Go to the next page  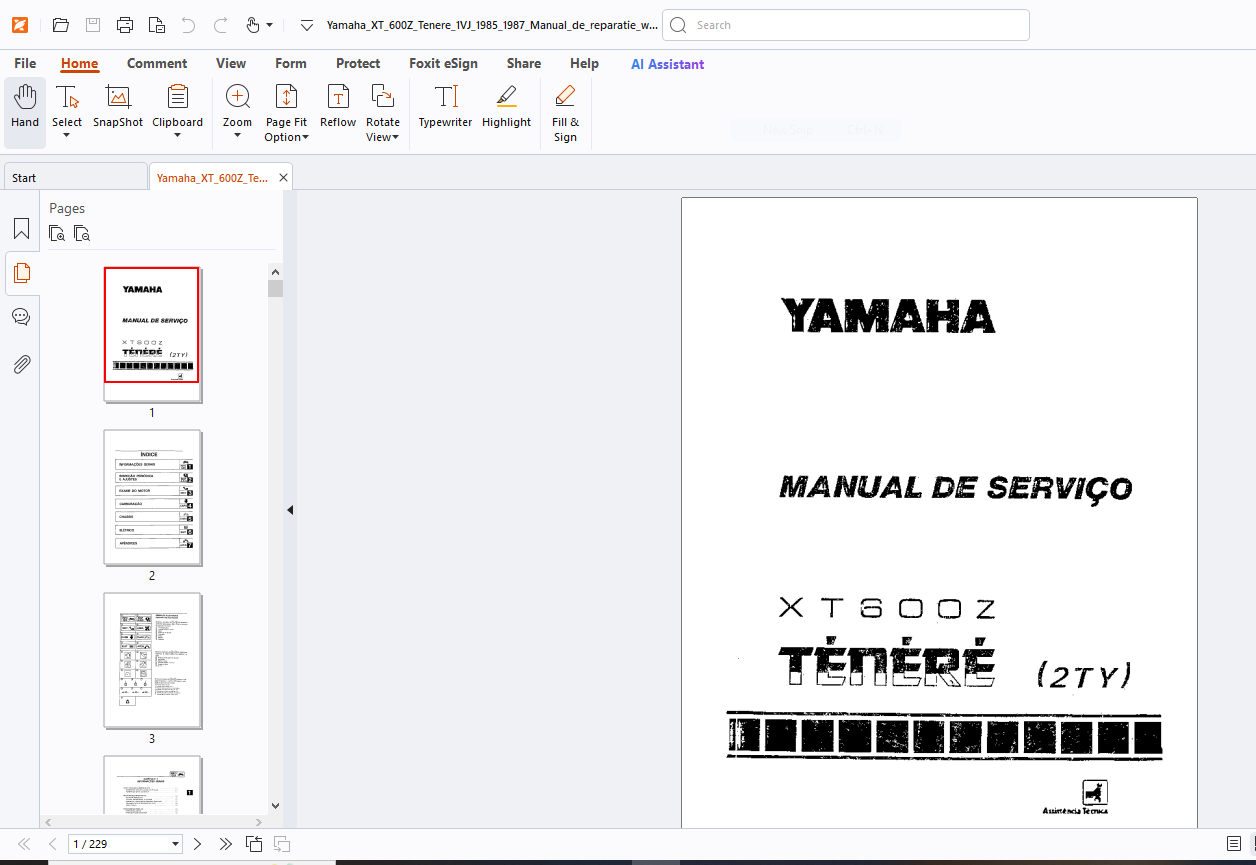click(198, 844)
